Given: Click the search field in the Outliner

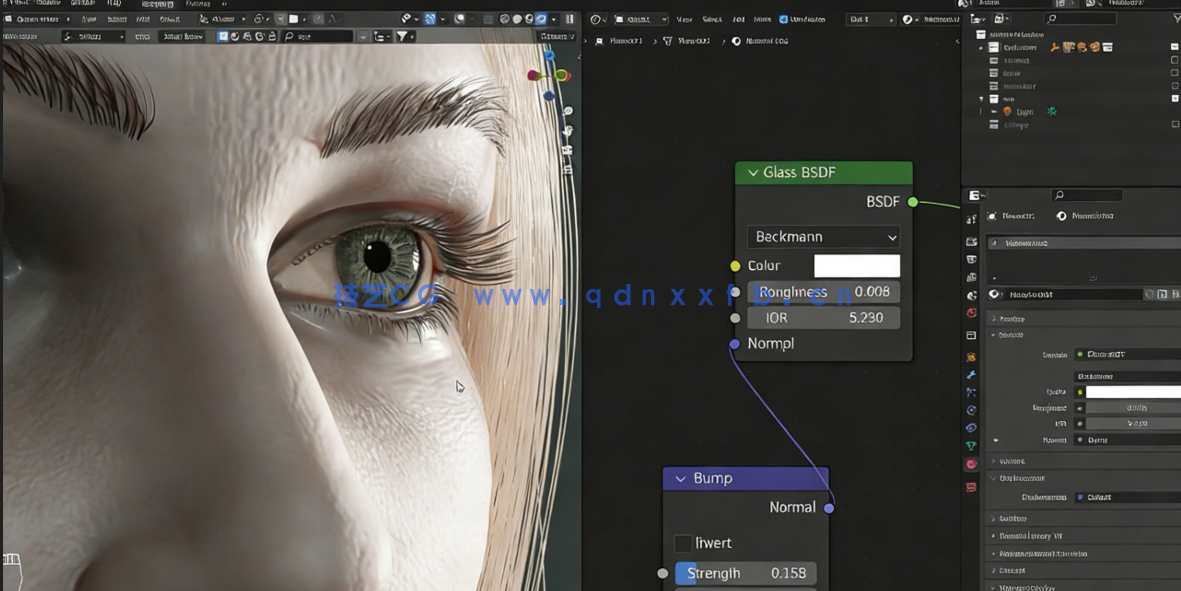Looking at the screenshot, I should coord(1080,18).
